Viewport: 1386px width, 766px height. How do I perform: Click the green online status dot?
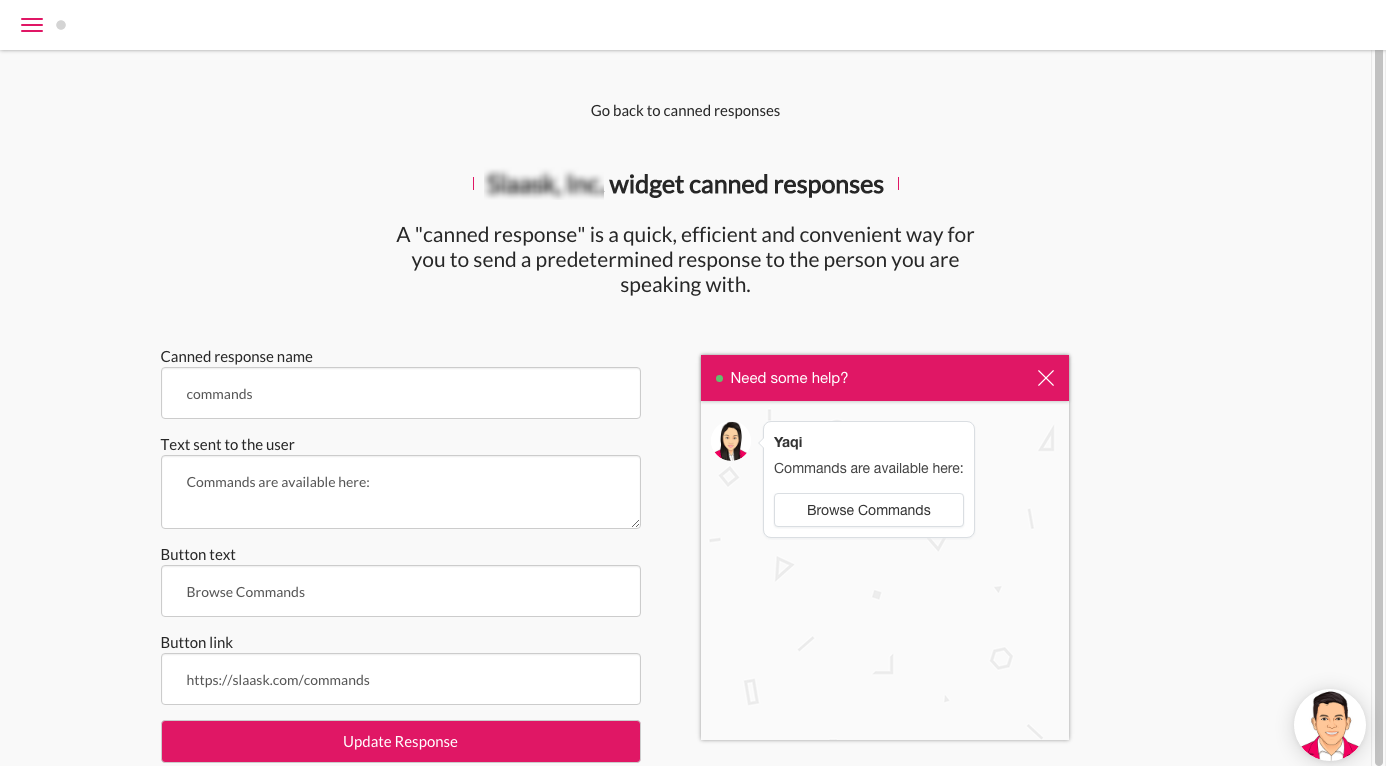pos(719,379)
